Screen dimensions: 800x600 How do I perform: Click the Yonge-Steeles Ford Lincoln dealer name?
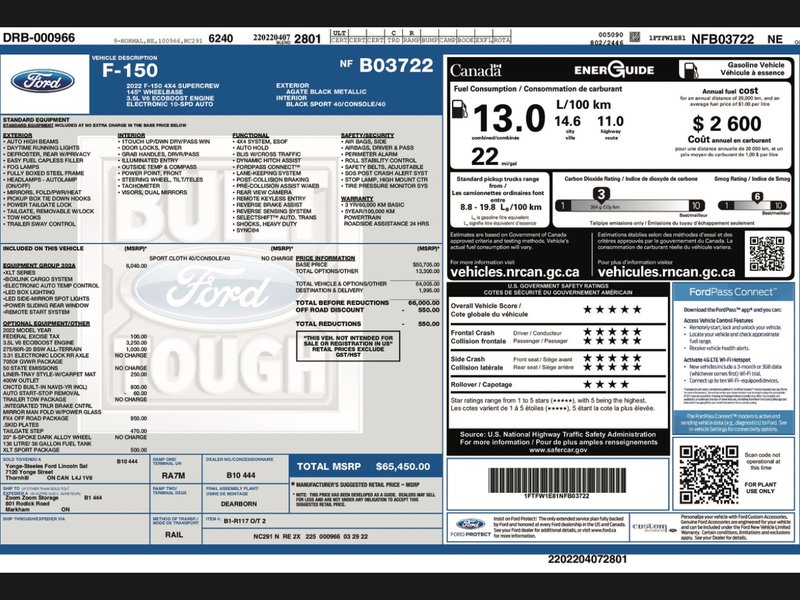[x=46, y=466]
